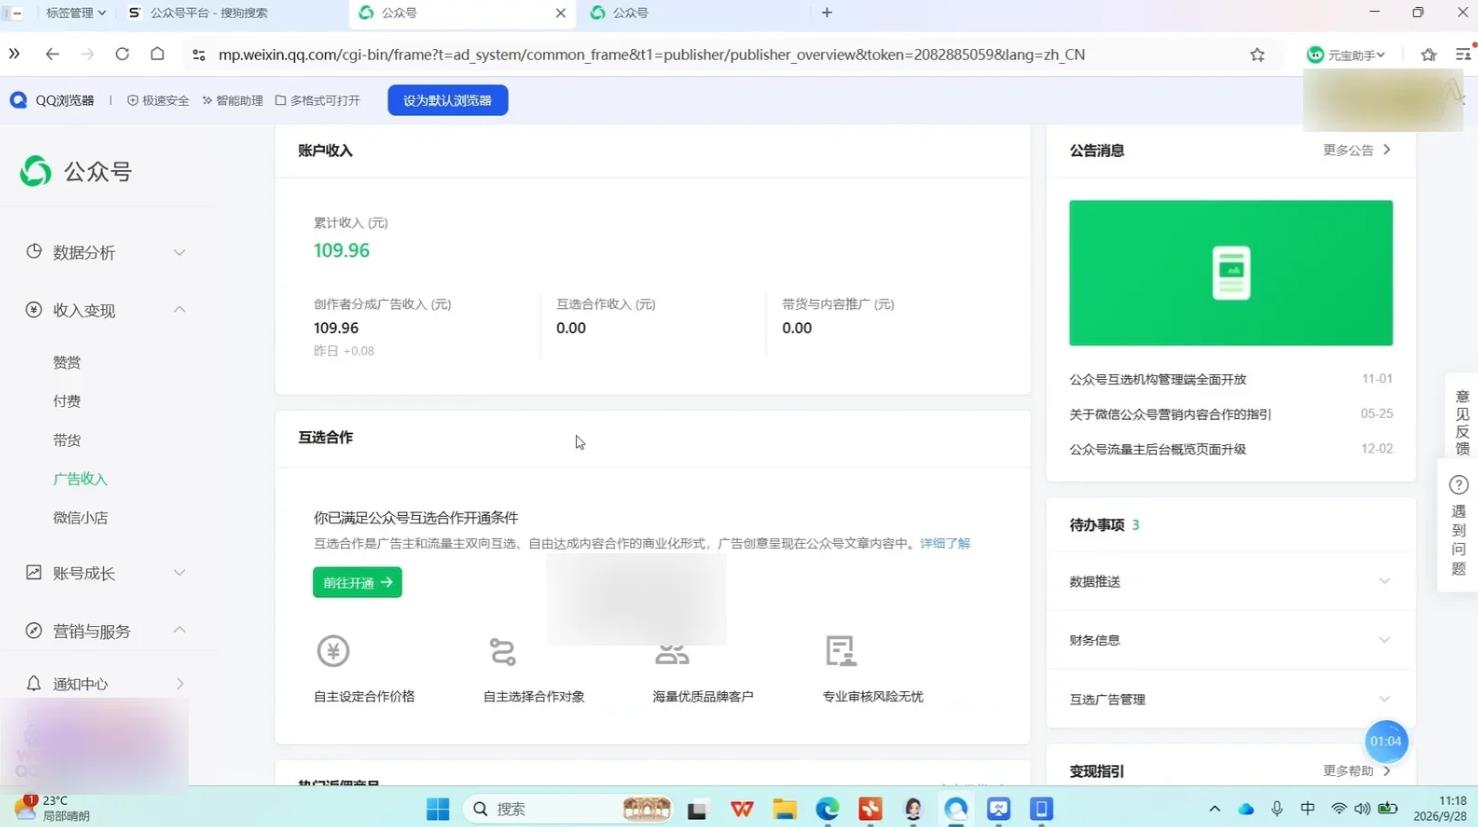Click 极速安全 in QQ browser bar
1478x827 pixels.
[x=158, y=100]
